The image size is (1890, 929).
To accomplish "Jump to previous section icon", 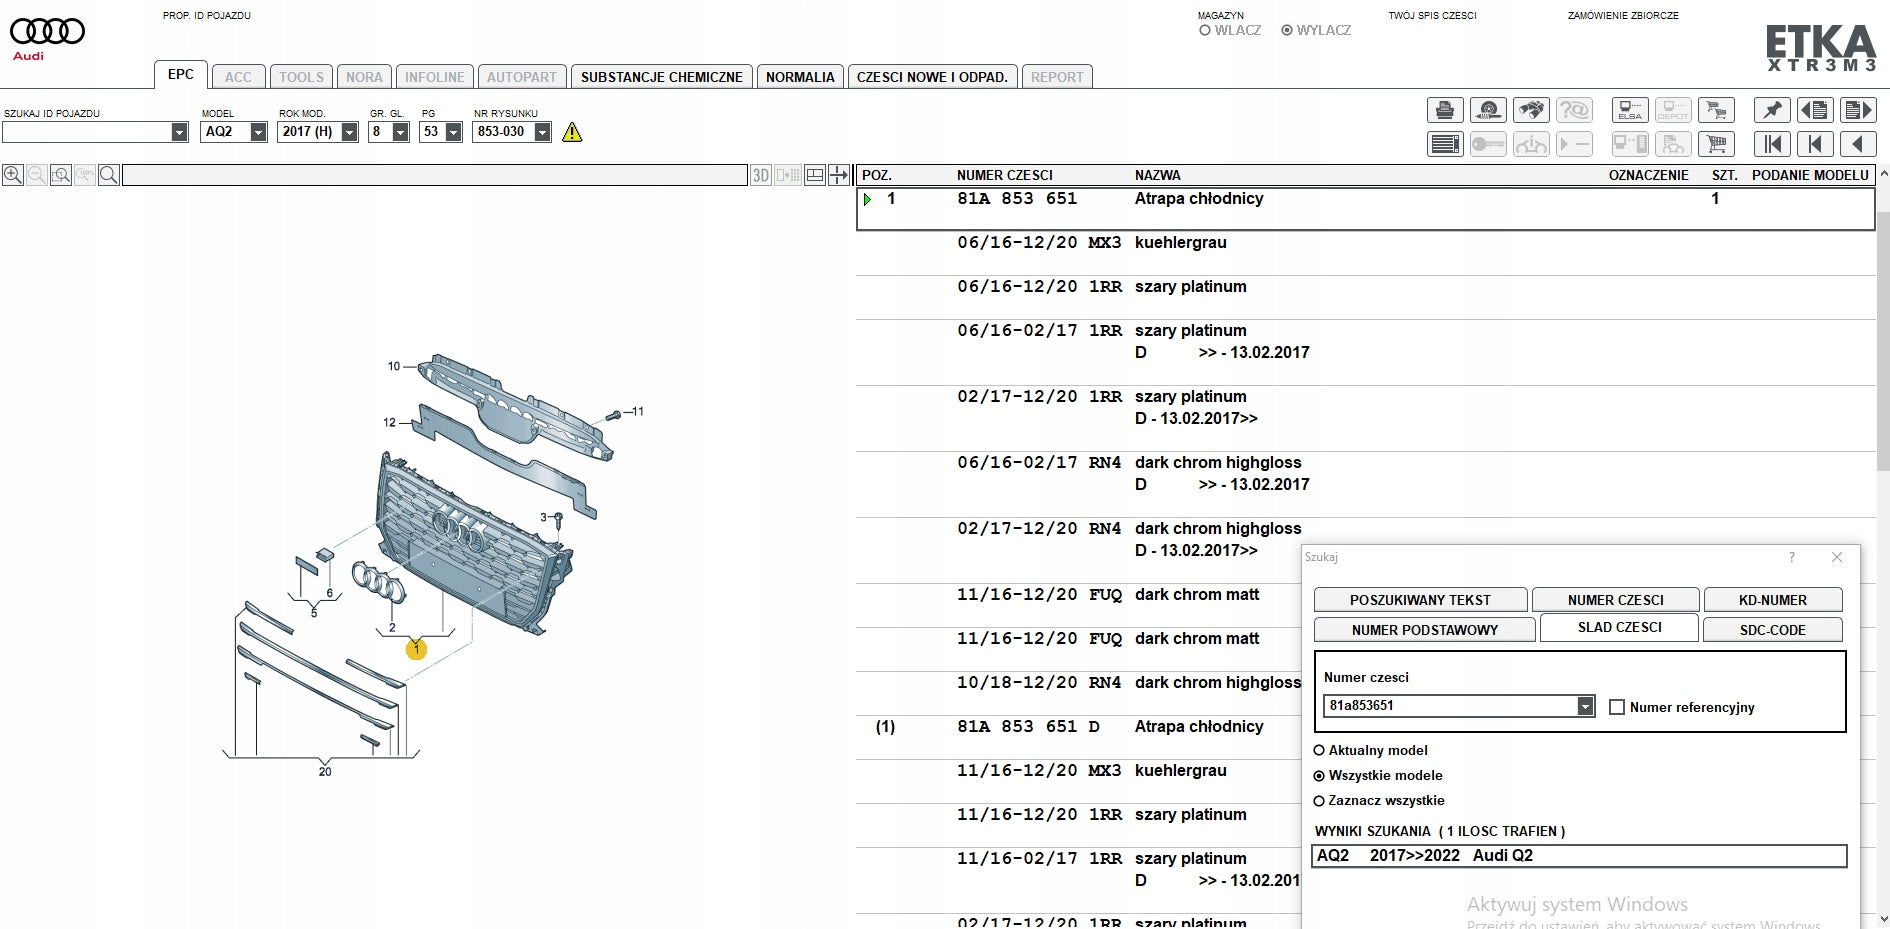I will coord(1815,144).
